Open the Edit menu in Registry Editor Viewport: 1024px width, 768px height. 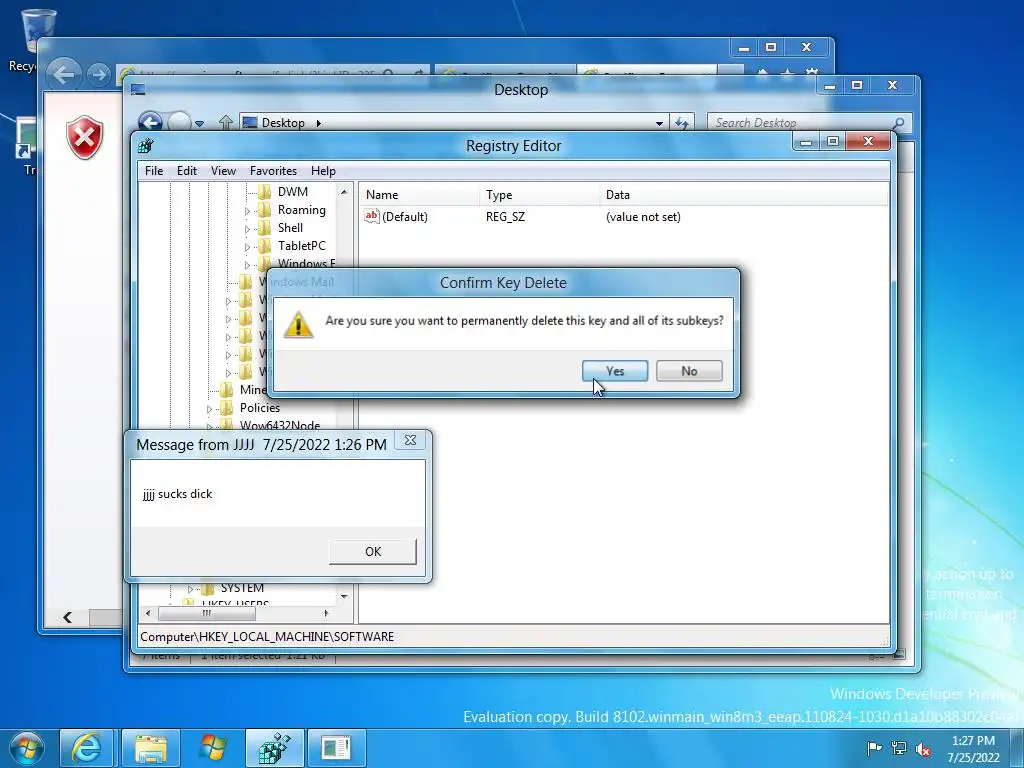pyautogui.click(x=187, y=170)
